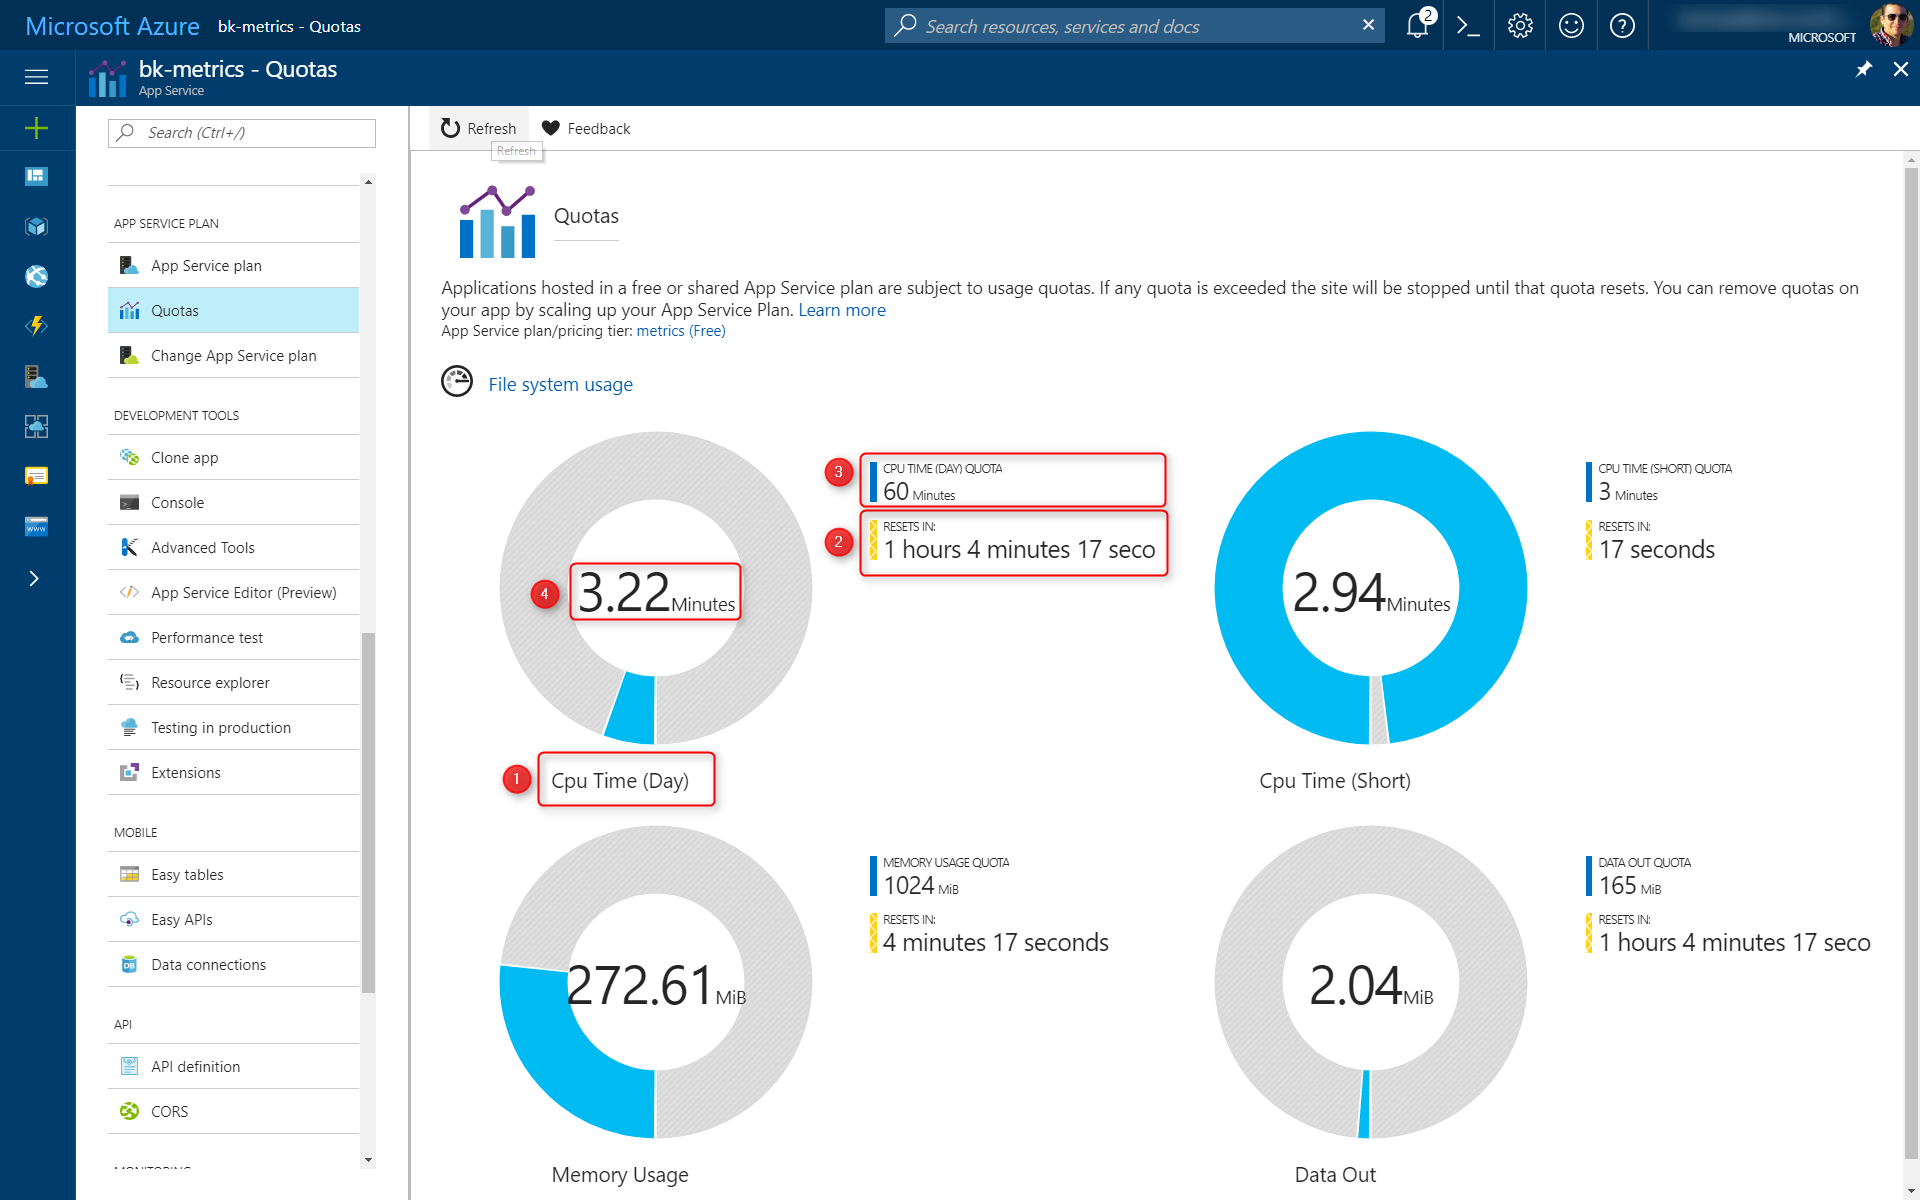This screenshot has width=1920, height=1200.
Task: Click the File system usage label
Action: 560,384
